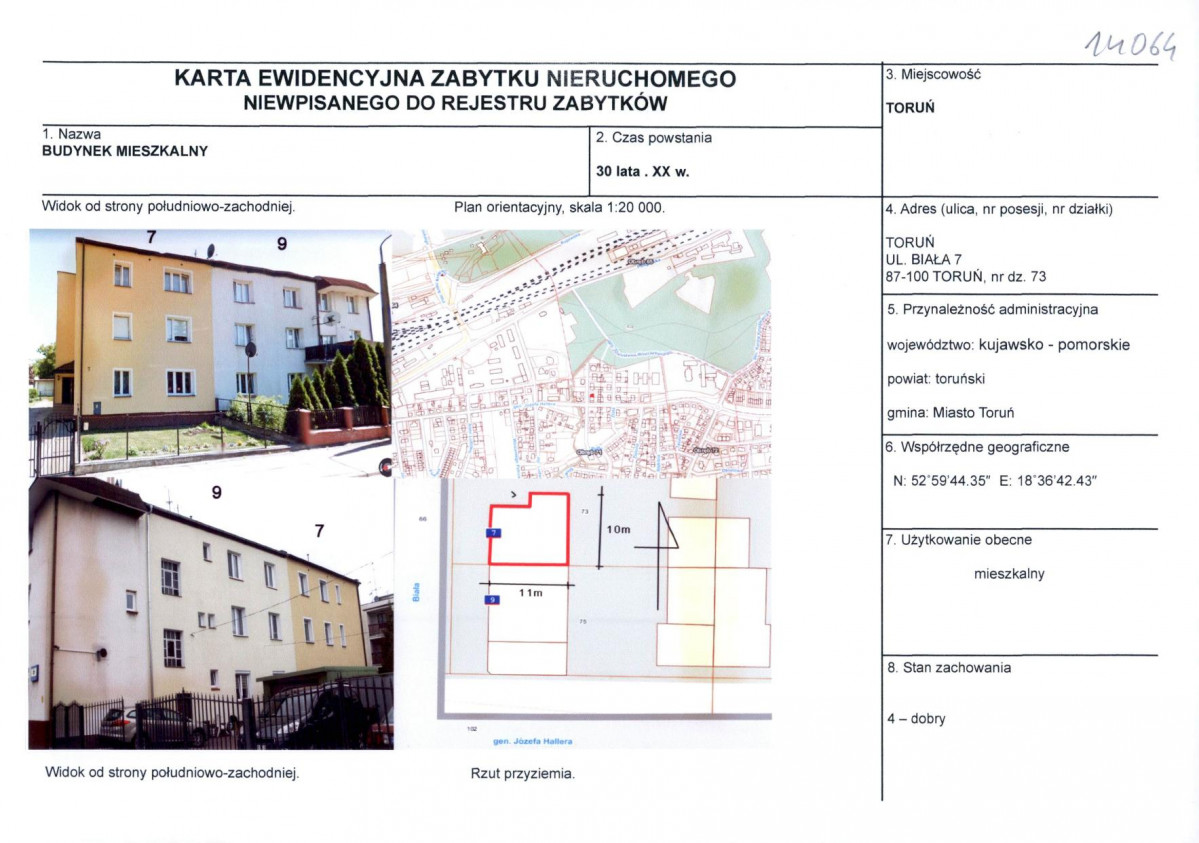The image size is (1199, 843).
Task: Open the photo of the yellow building facade
Action: click(x=210, y=352)
